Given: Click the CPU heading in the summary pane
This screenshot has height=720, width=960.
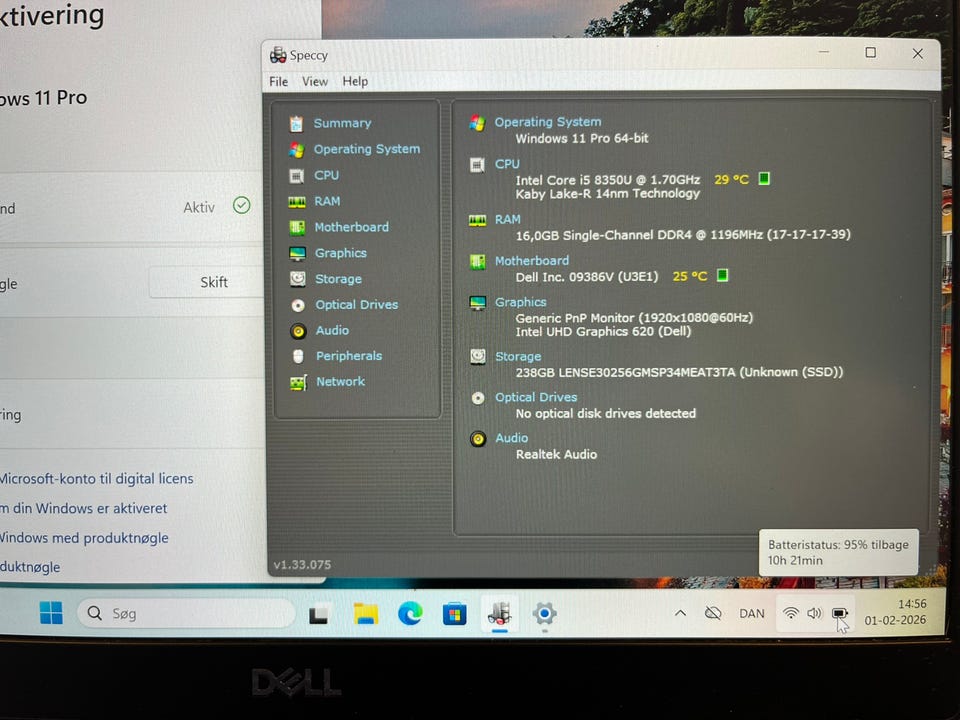Looking at the screenshot, I should tap(507, 164).
